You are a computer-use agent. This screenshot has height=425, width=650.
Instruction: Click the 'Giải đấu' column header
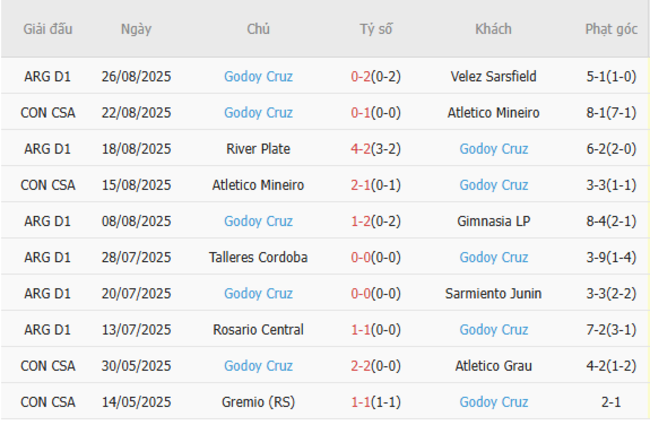(x=48, y=29)
